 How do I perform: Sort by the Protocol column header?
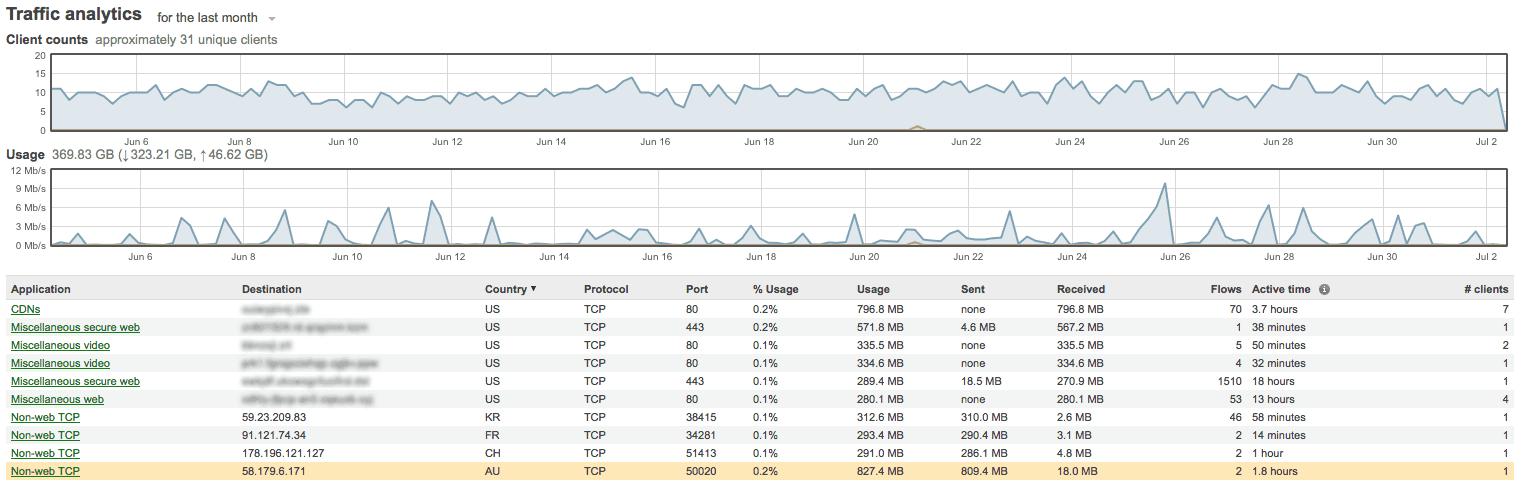coord(606,289)
